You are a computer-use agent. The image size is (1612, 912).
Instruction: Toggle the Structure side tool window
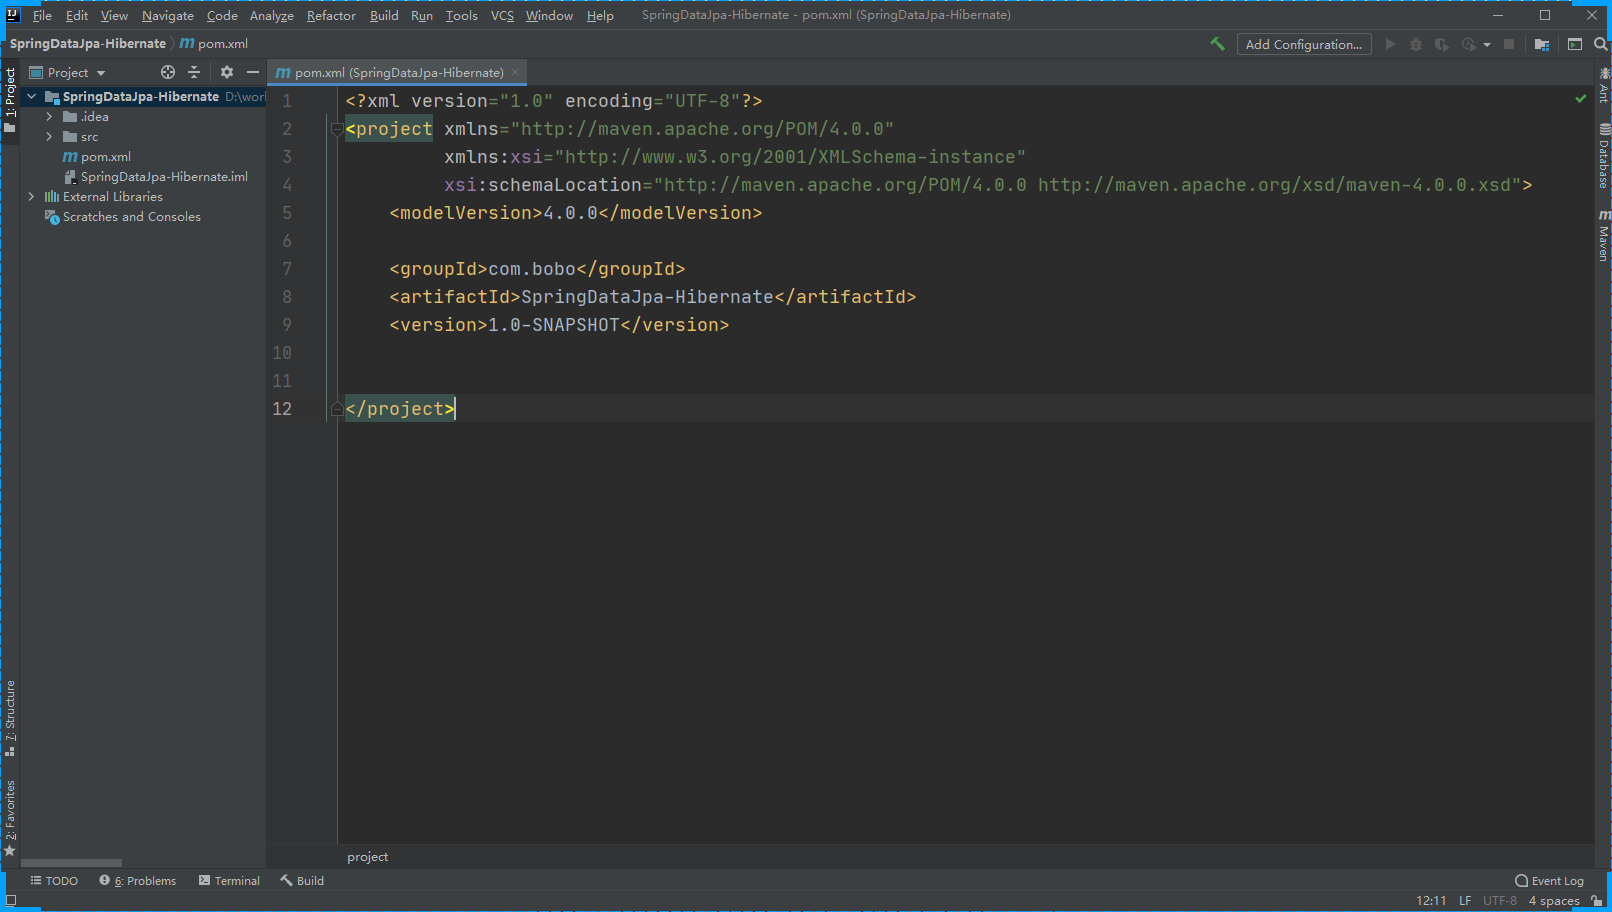pos(10,718)
